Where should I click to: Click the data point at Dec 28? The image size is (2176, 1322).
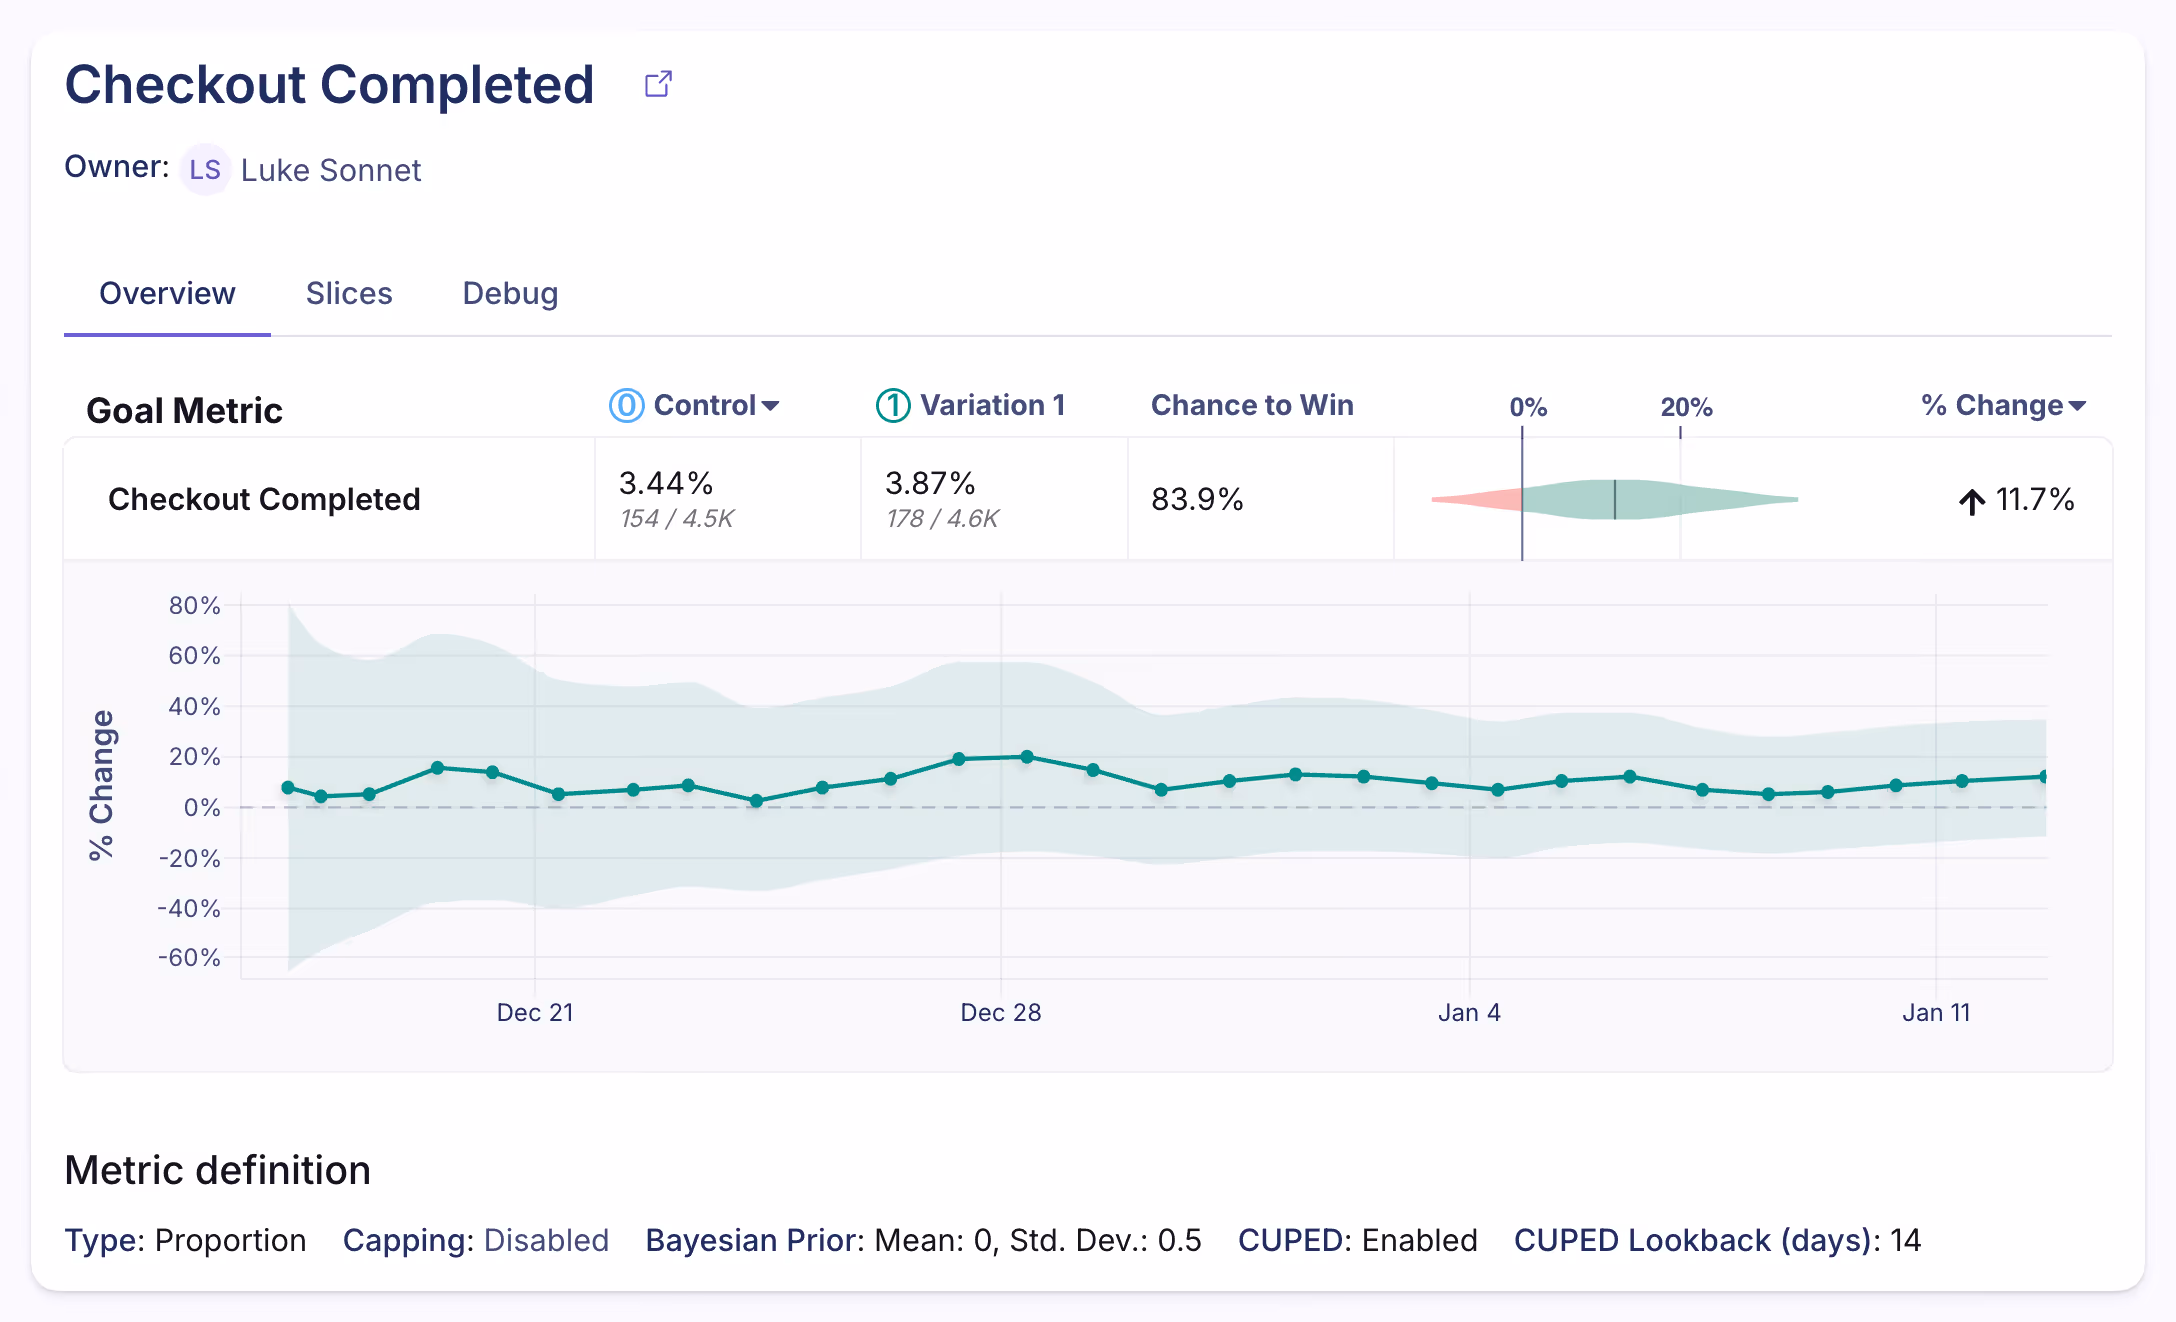click(x=1027, y=757)
